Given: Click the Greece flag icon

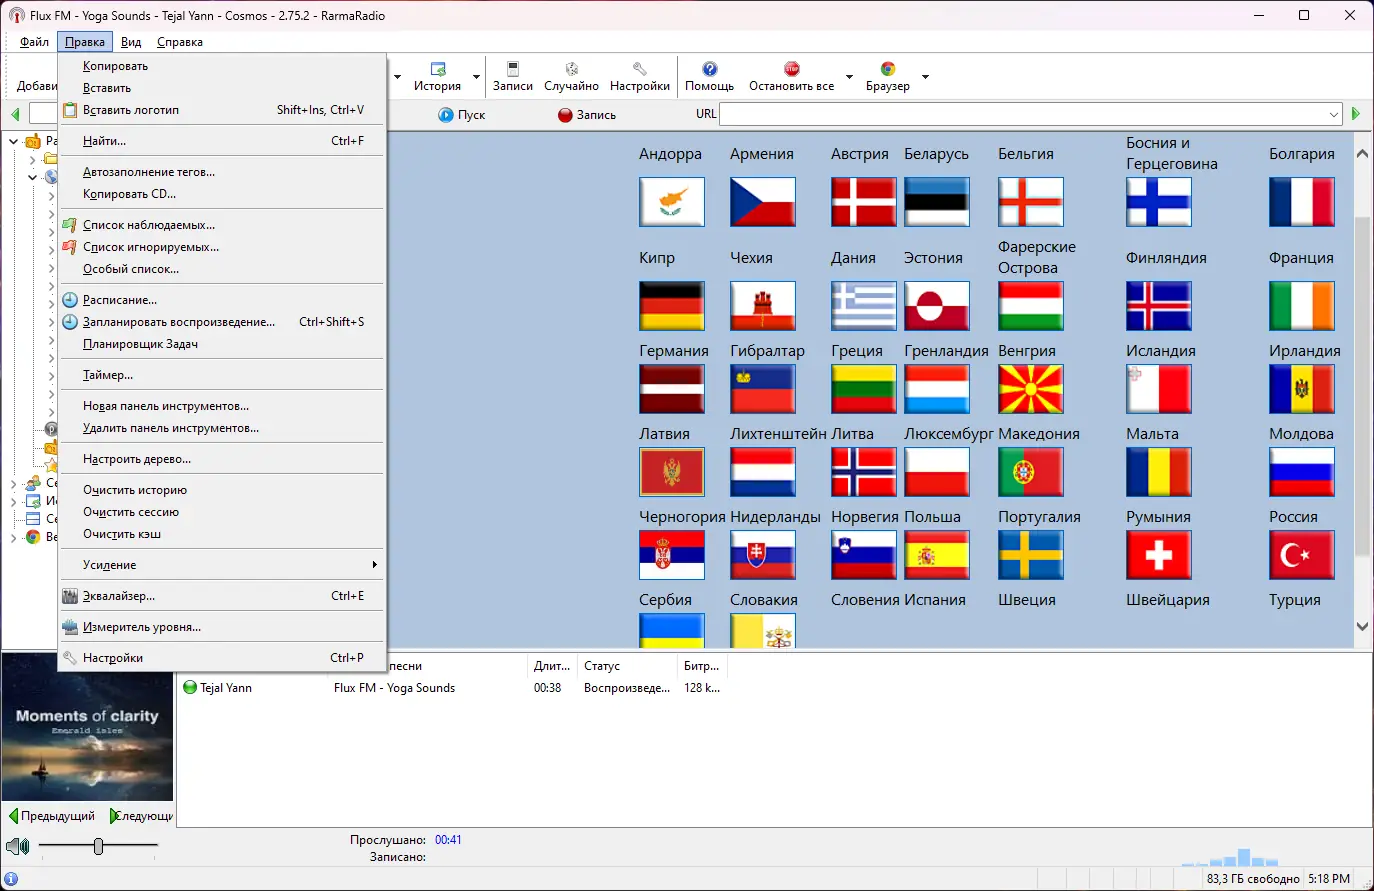Looking at the screenshot, I should pyautogui.click(x=864, y=306).
